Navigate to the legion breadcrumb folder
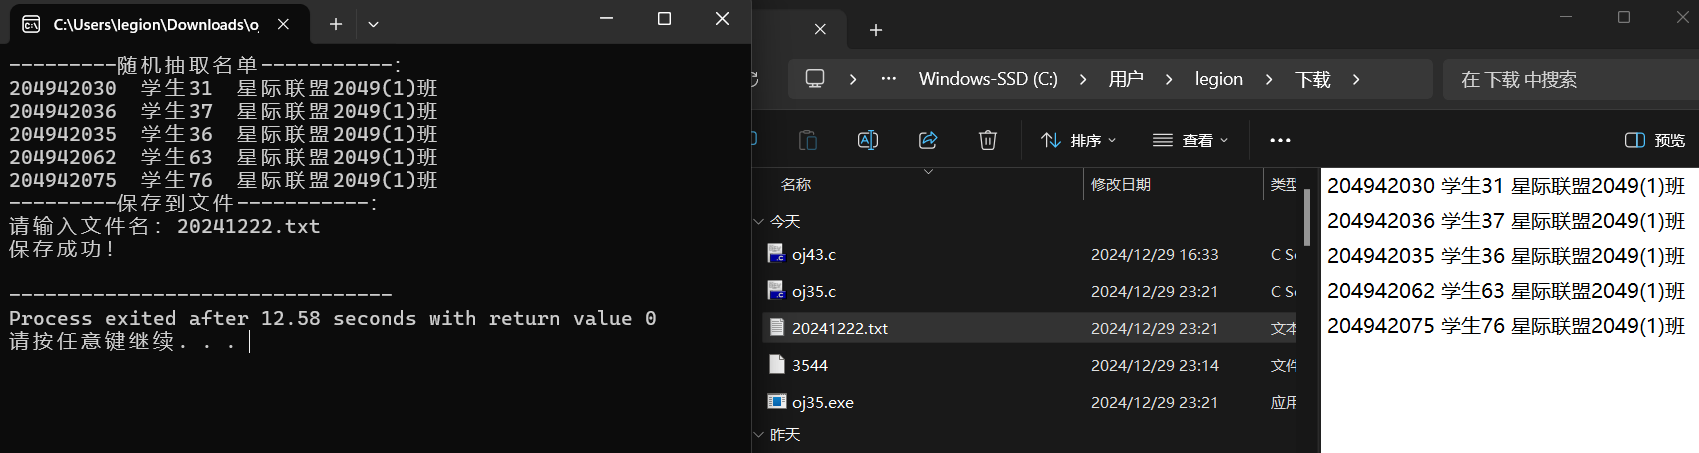The width and height of the screenshot is (1699, 453). (1218, 79)
